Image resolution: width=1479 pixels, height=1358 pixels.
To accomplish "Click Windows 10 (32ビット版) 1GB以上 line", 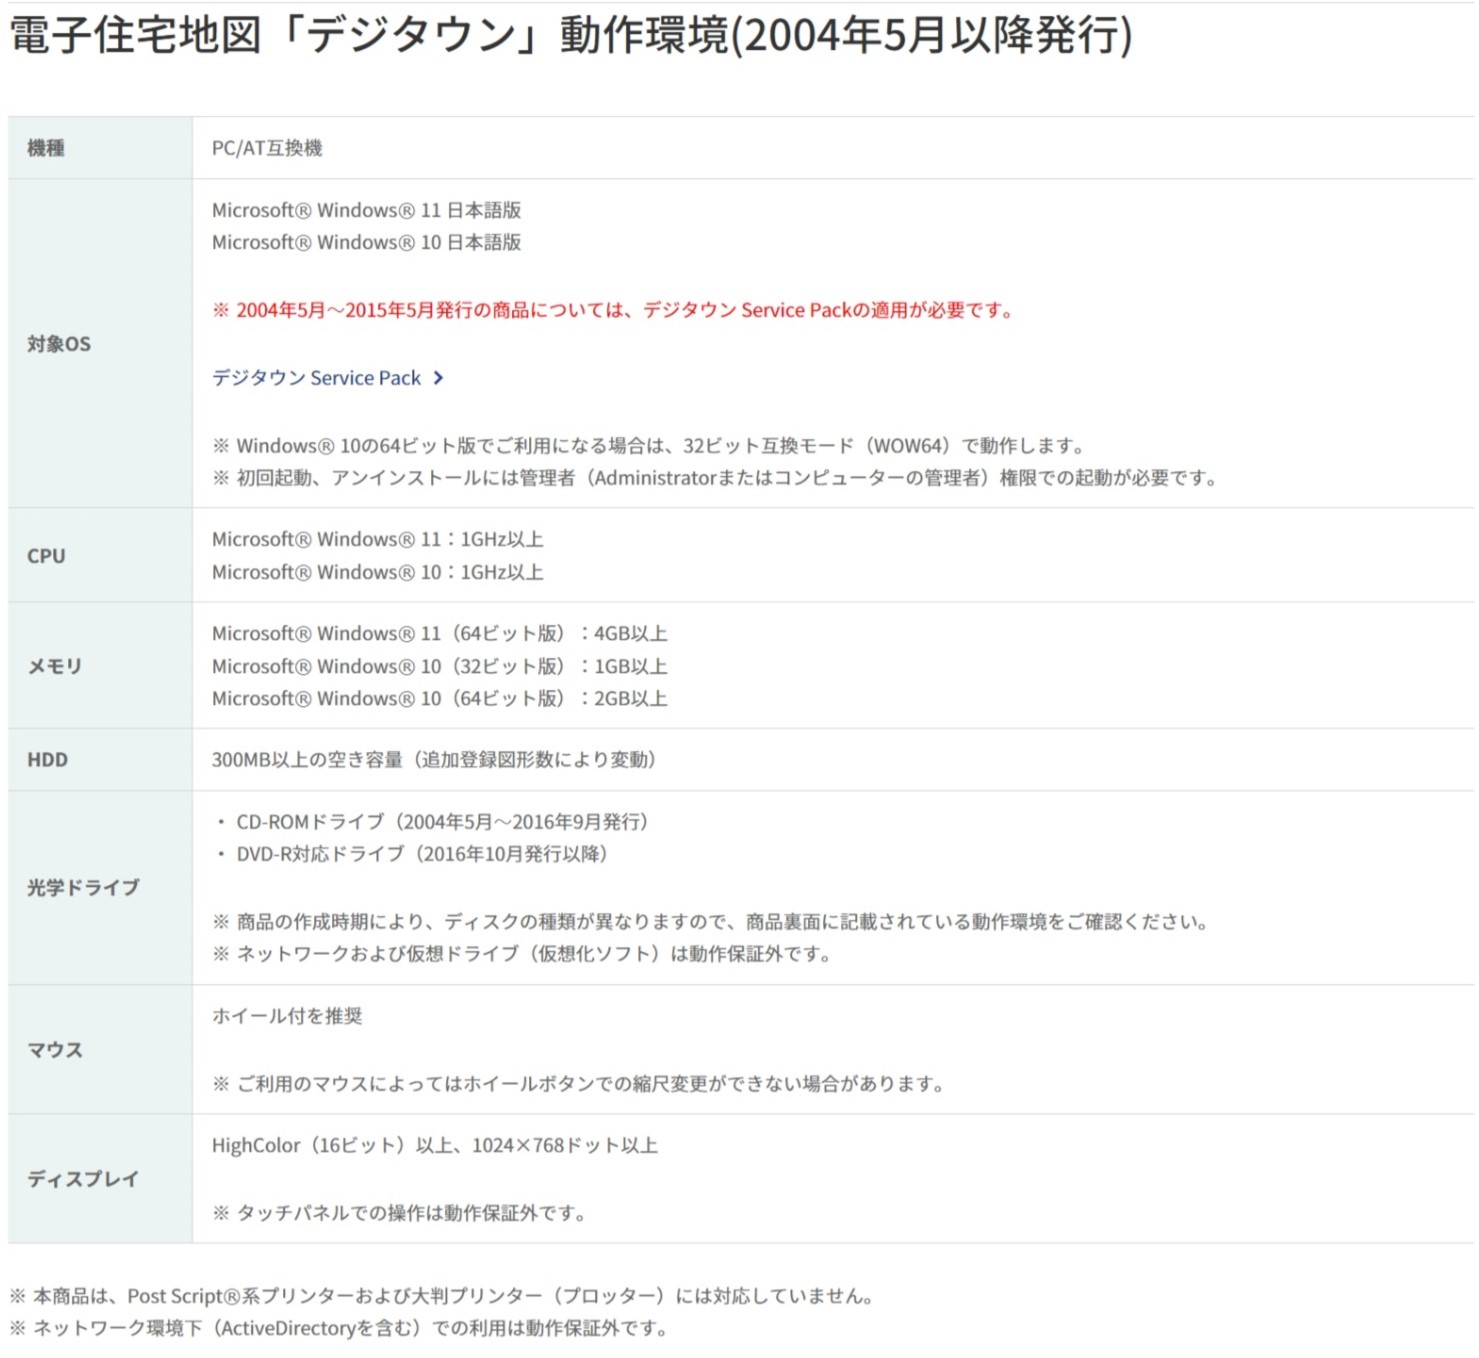I will pyautogui.click(x=440, y=666).
